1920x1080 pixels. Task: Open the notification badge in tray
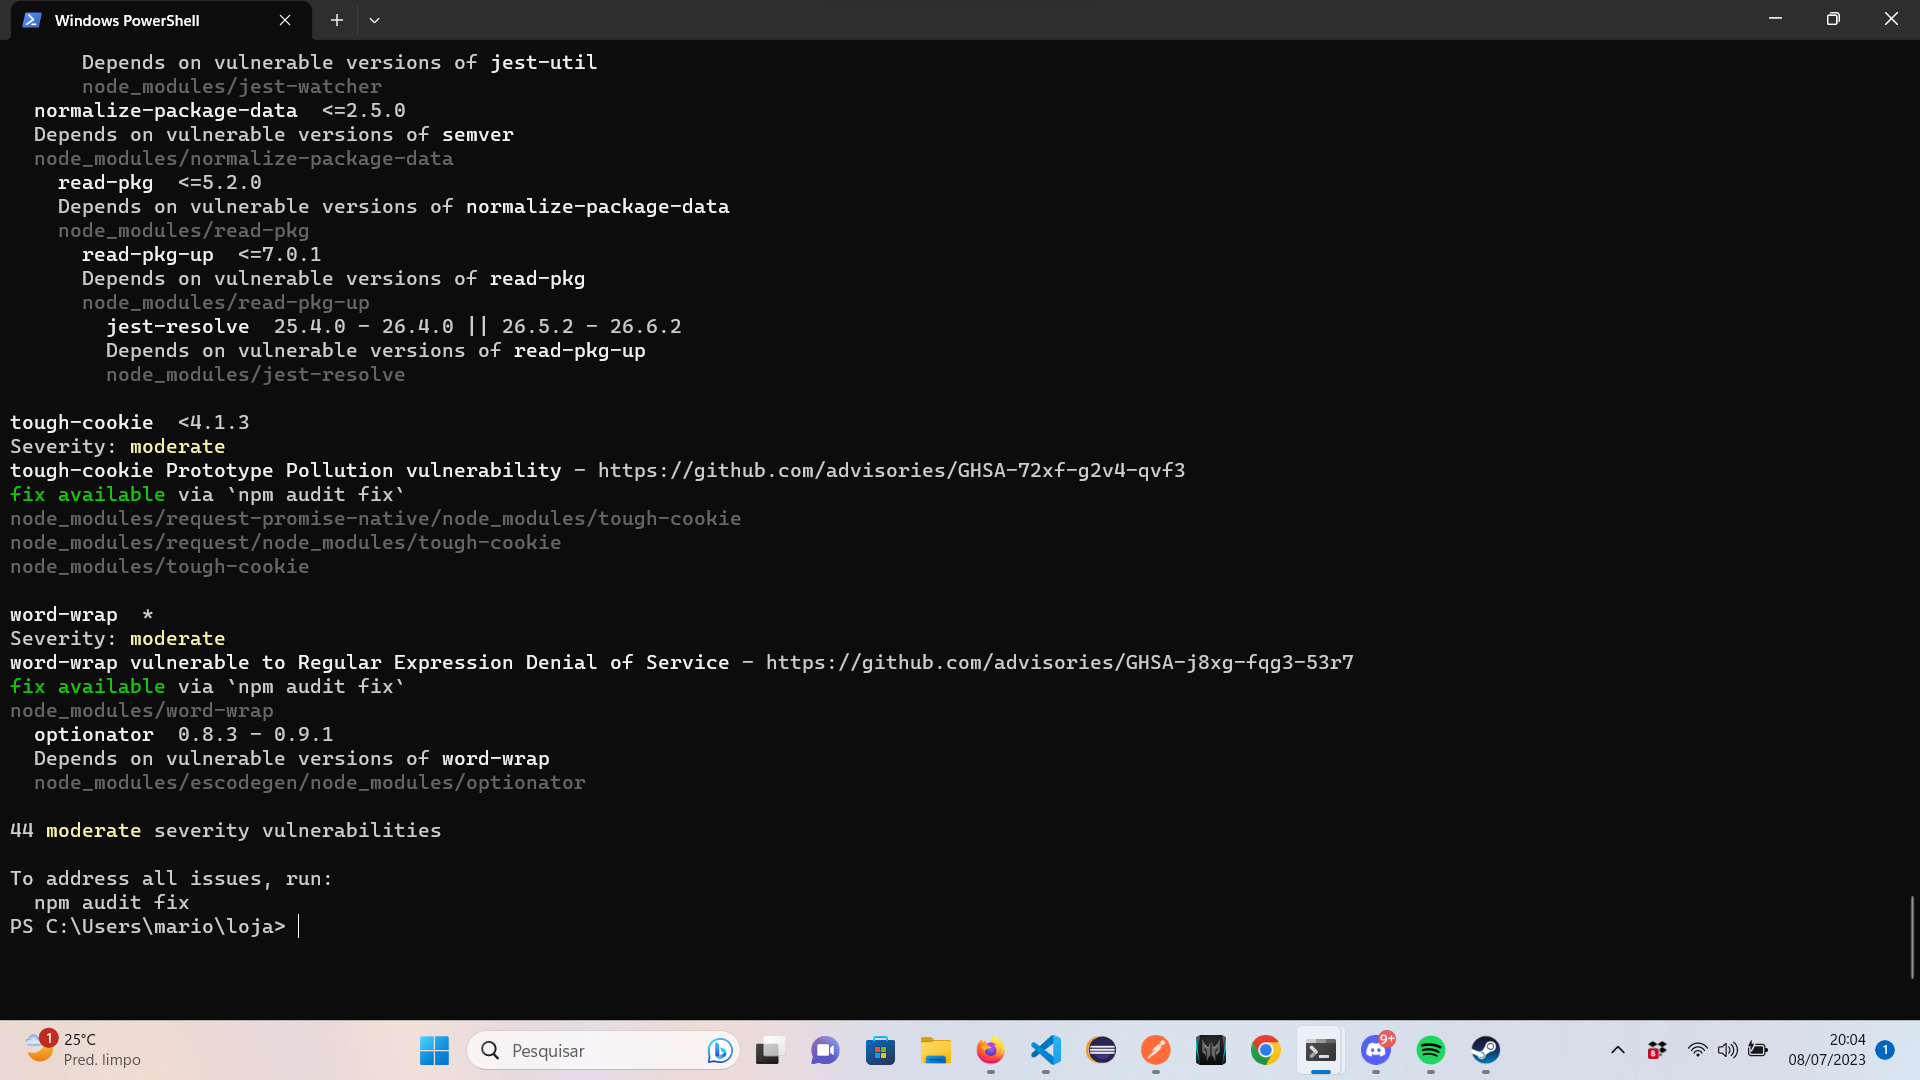[x=1885, y=1050]
